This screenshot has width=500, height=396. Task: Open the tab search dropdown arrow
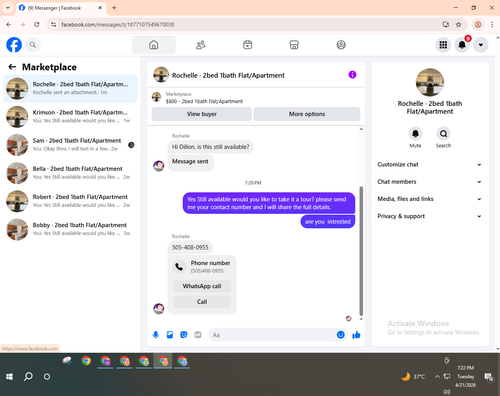coord(8,7)
